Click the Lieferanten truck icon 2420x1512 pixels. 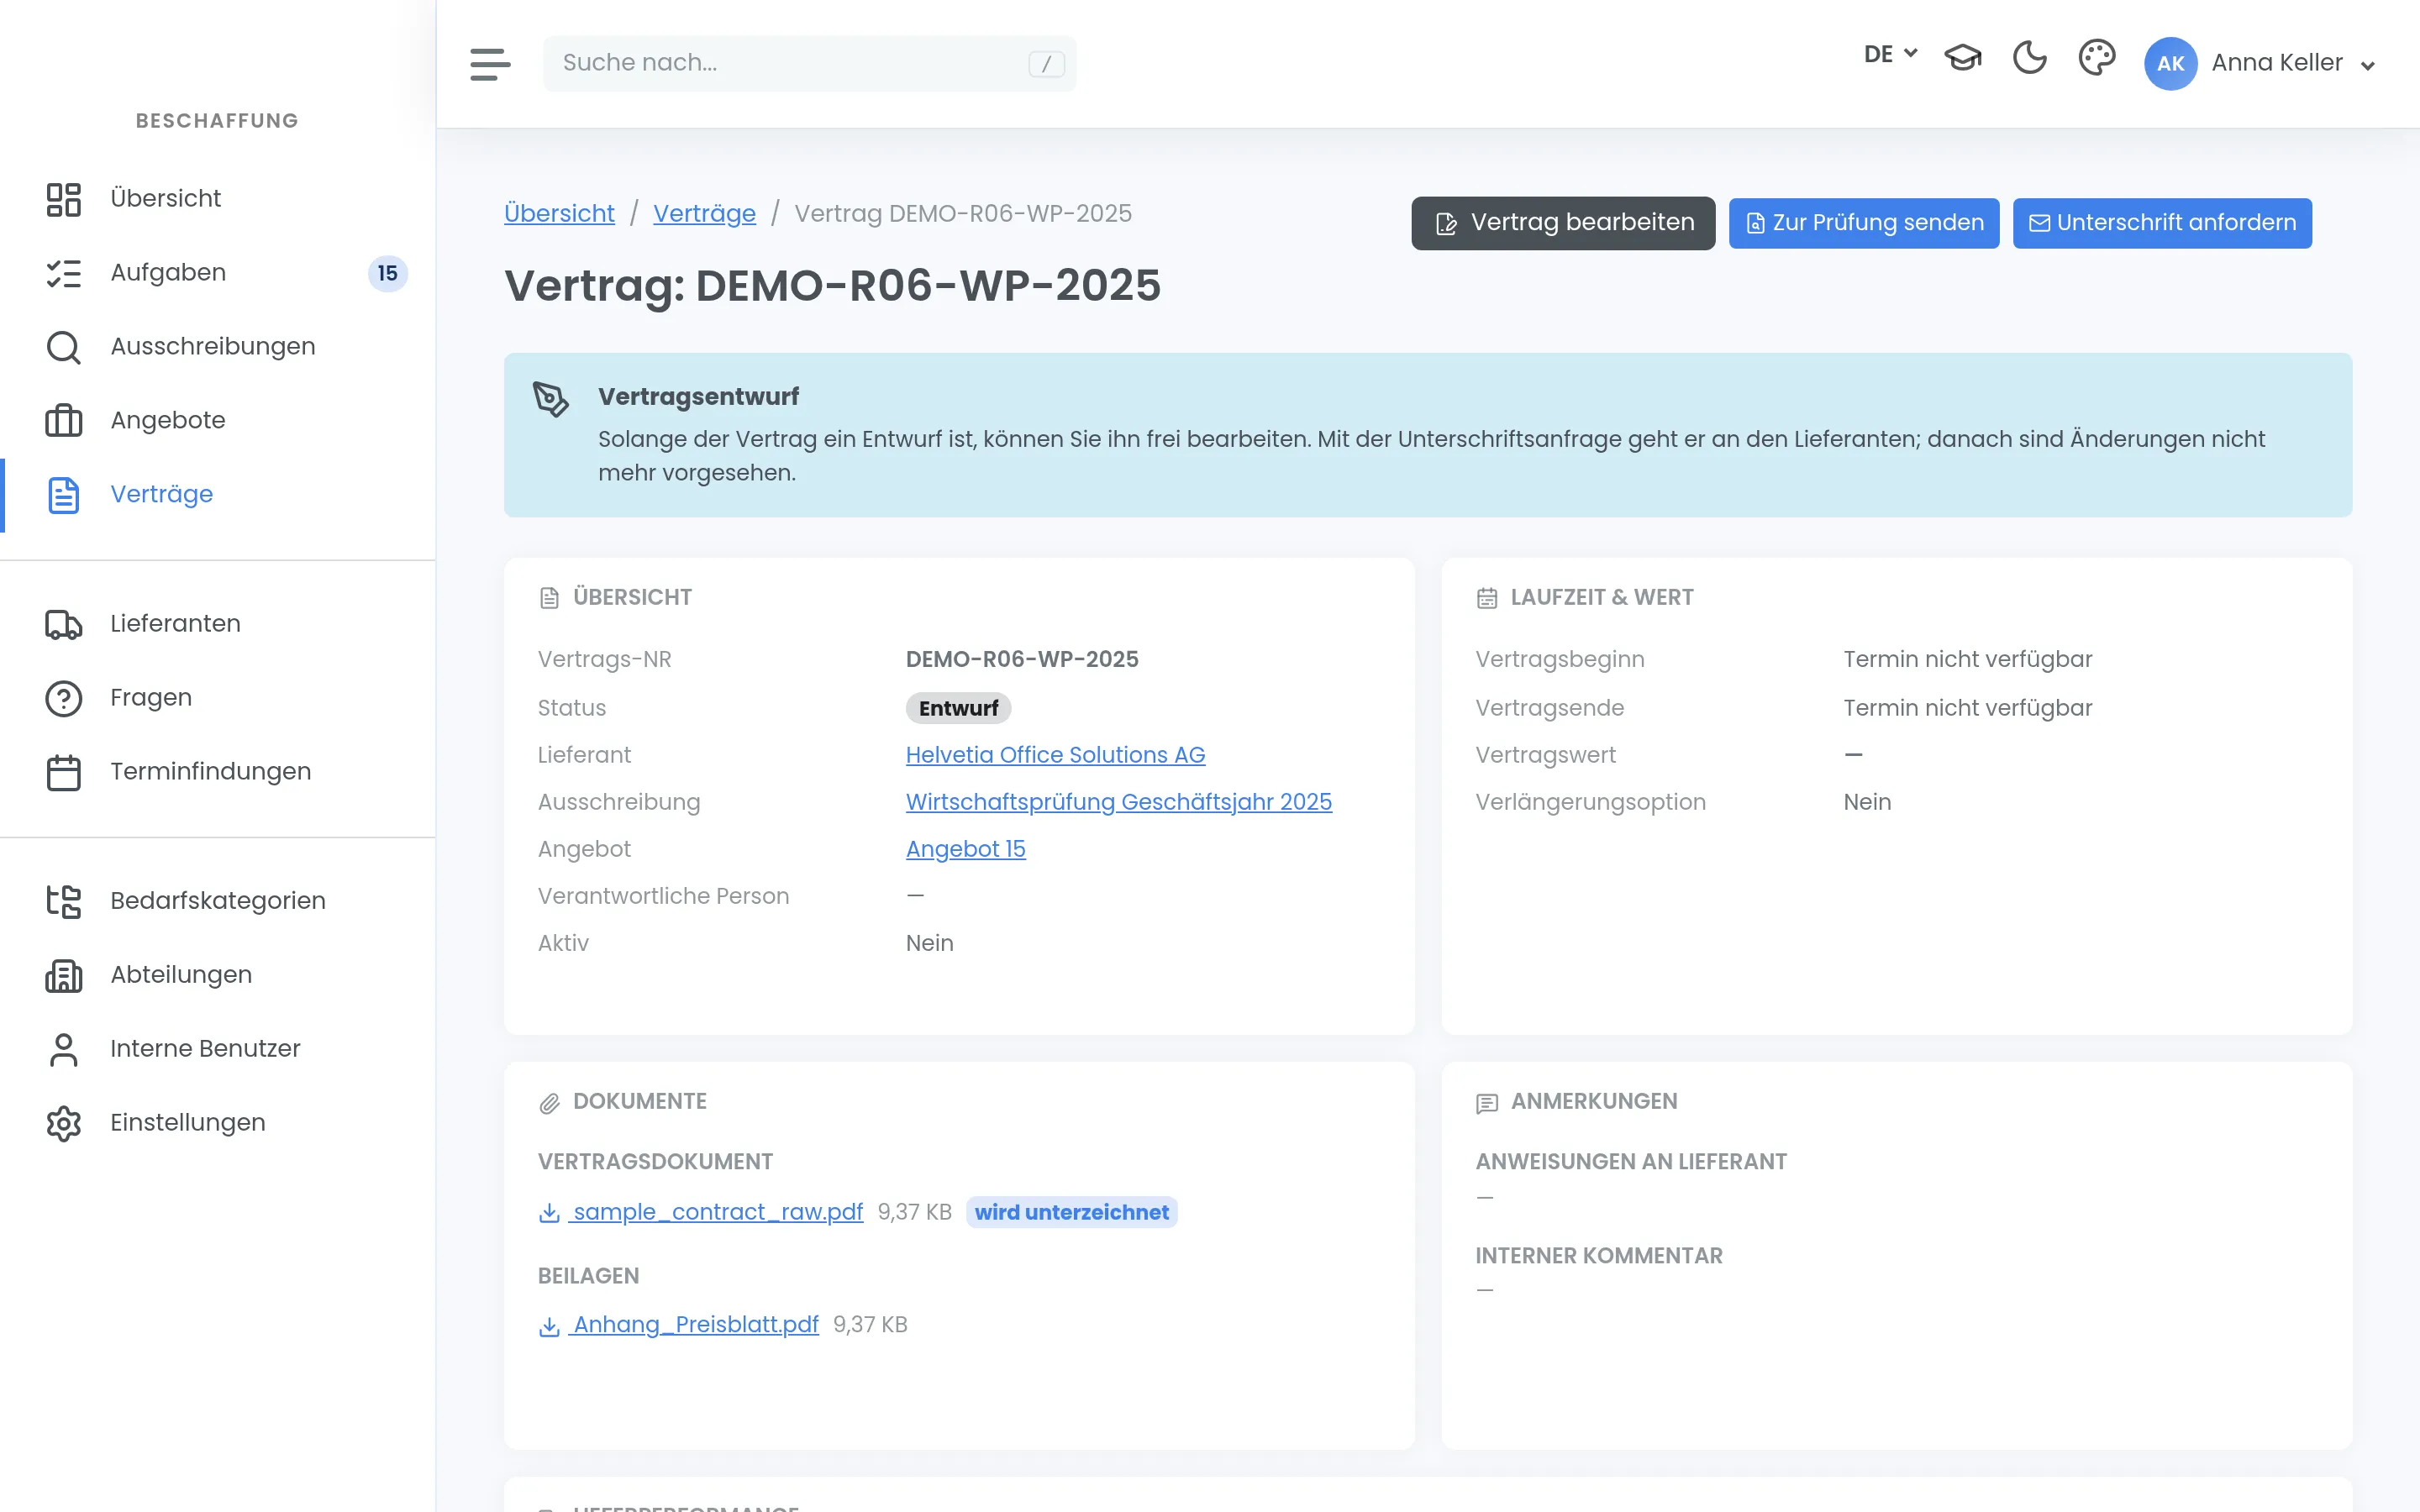(63, 623)
